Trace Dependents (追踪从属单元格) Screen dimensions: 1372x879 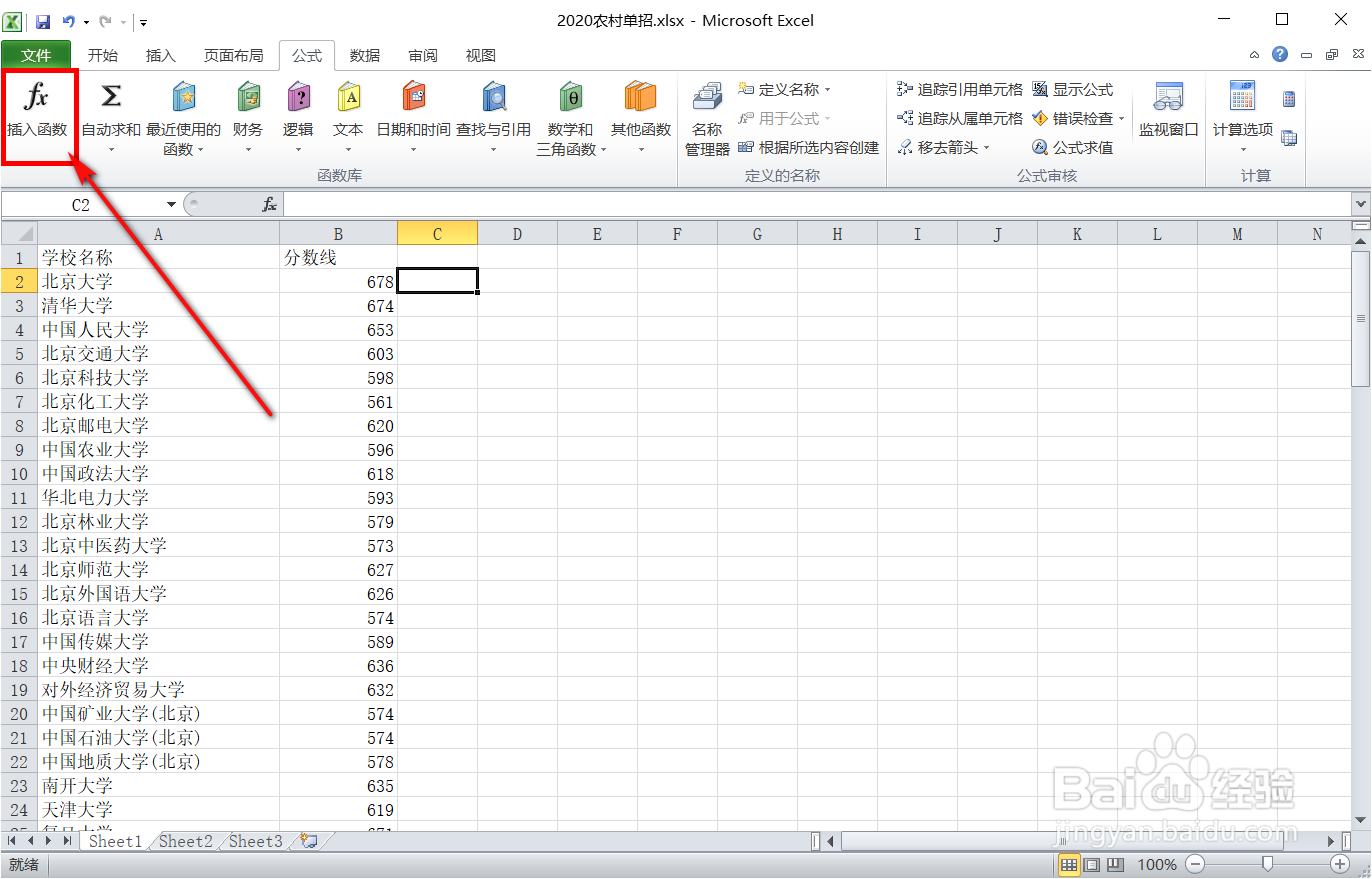(960, 119)
